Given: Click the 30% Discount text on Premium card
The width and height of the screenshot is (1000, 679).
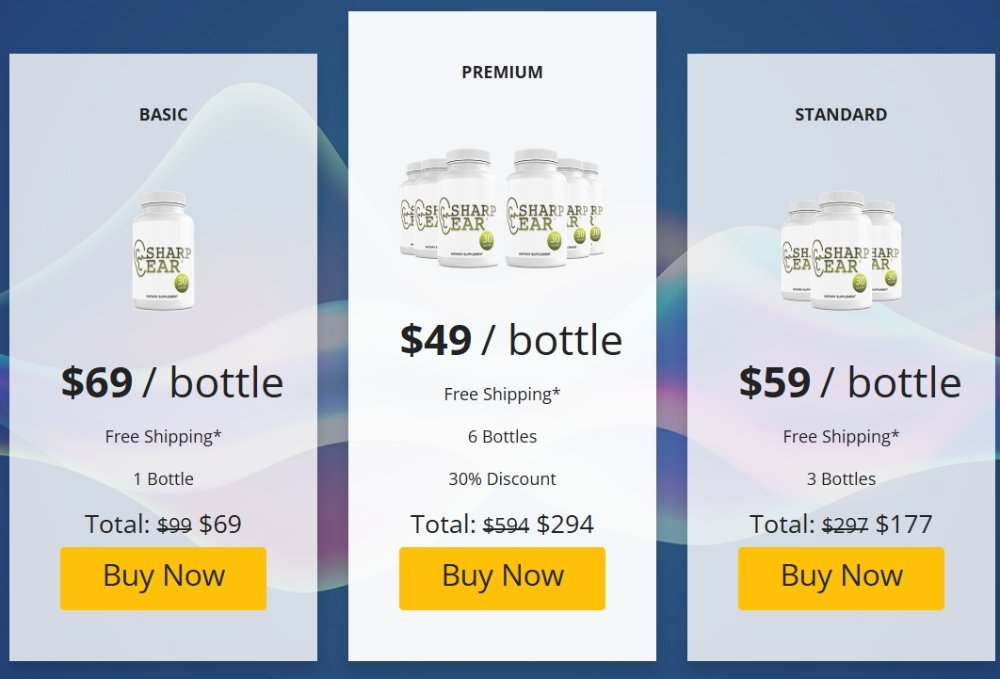Looking at the screenshot, I should click(502, 478).
